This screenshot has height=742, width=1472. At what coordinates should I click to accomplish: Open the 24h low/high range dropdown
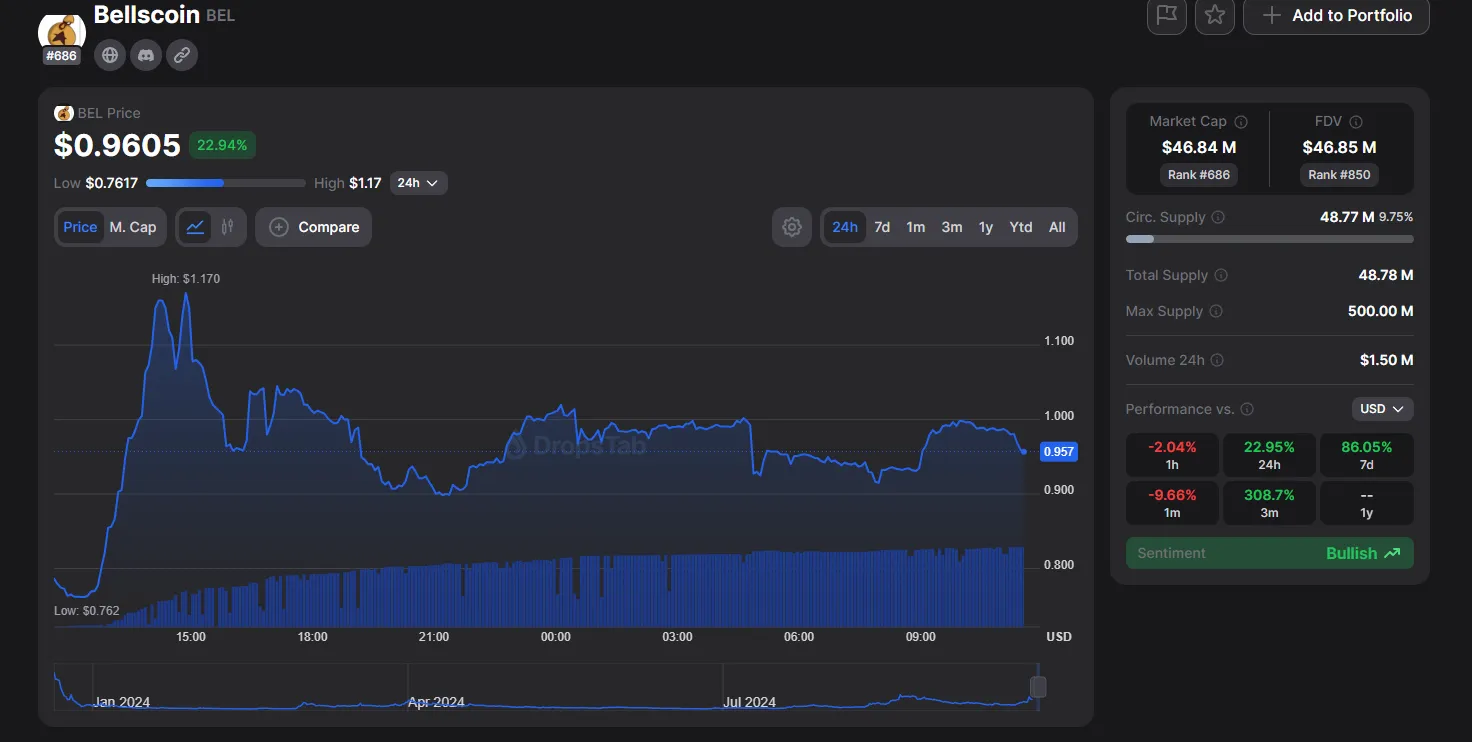tap(418, 183)
